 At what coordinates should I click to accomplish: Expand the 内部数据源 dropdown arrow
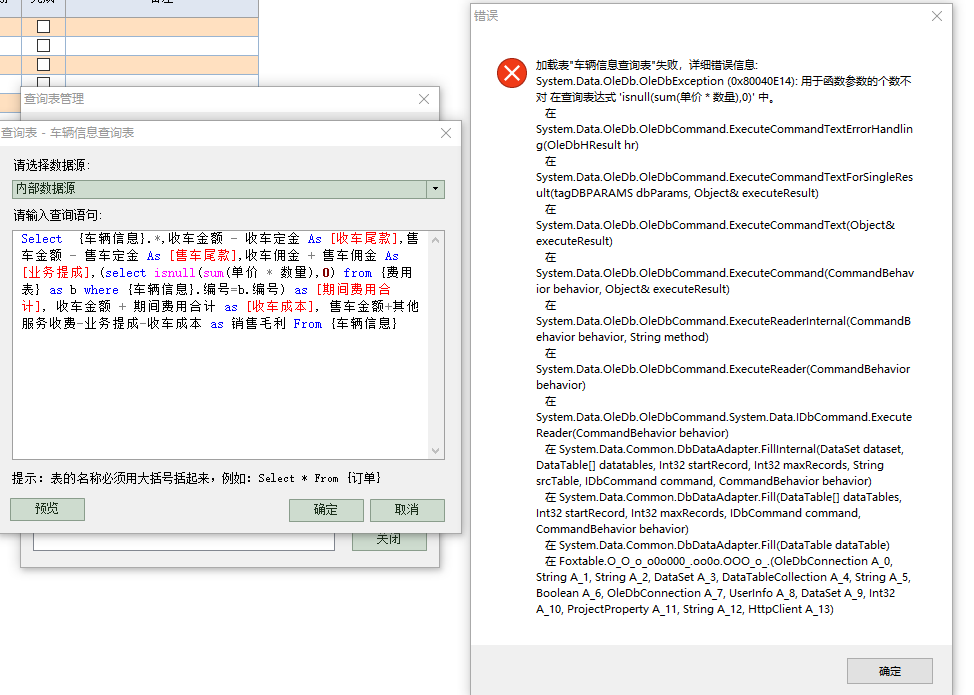point(435,189)
